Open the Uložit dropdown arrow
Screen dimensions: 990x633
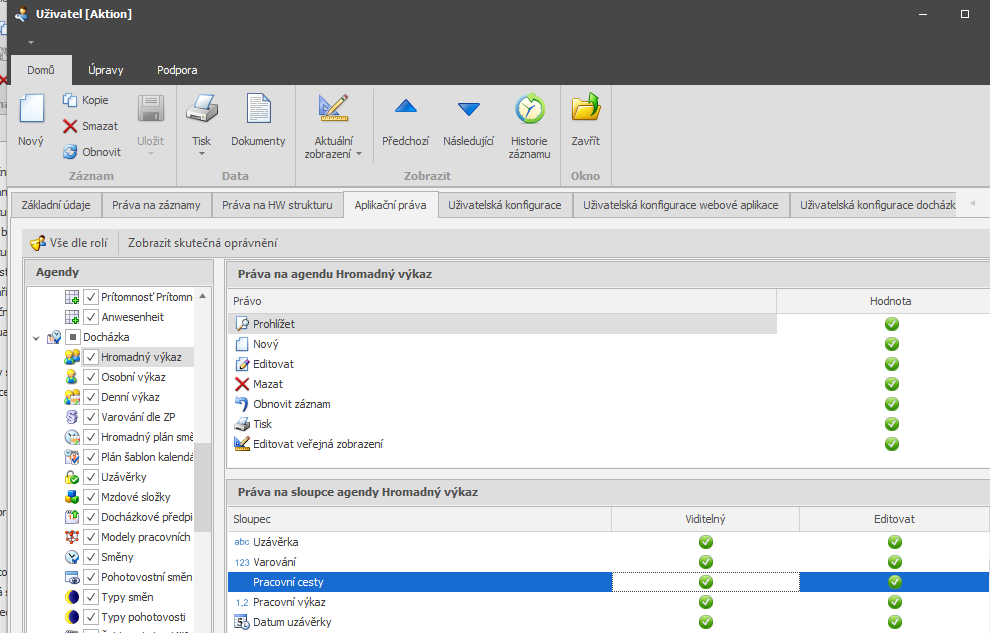pos(151,154)
